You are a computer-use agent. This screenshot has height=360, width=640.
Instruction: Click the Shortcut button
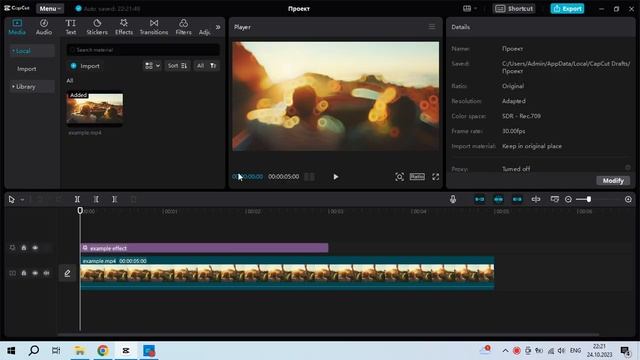(x=514, y=9)
